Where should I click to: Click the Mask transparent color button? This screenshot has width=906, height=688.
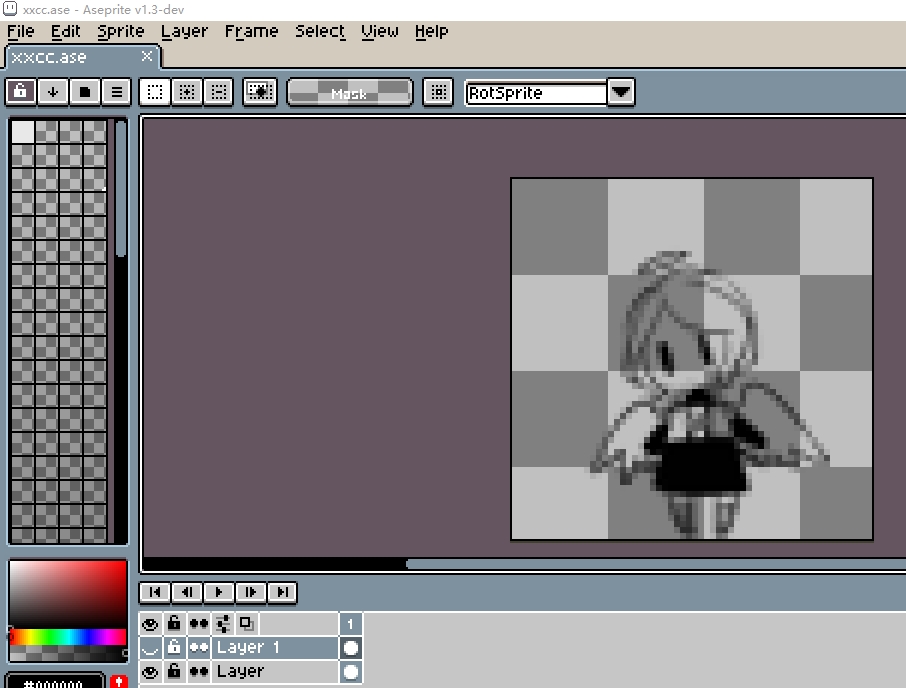coord(350,92)
